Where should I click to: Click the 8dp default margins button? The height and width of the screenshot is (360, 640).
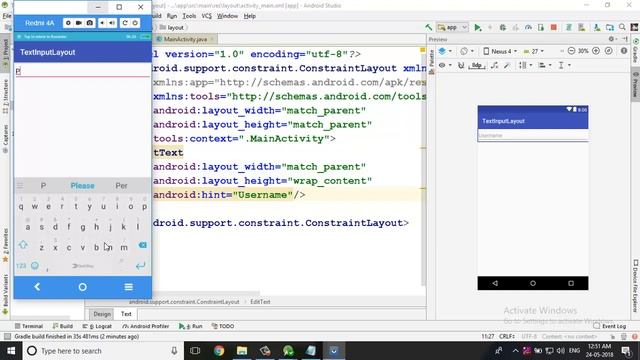pos(477,65)
